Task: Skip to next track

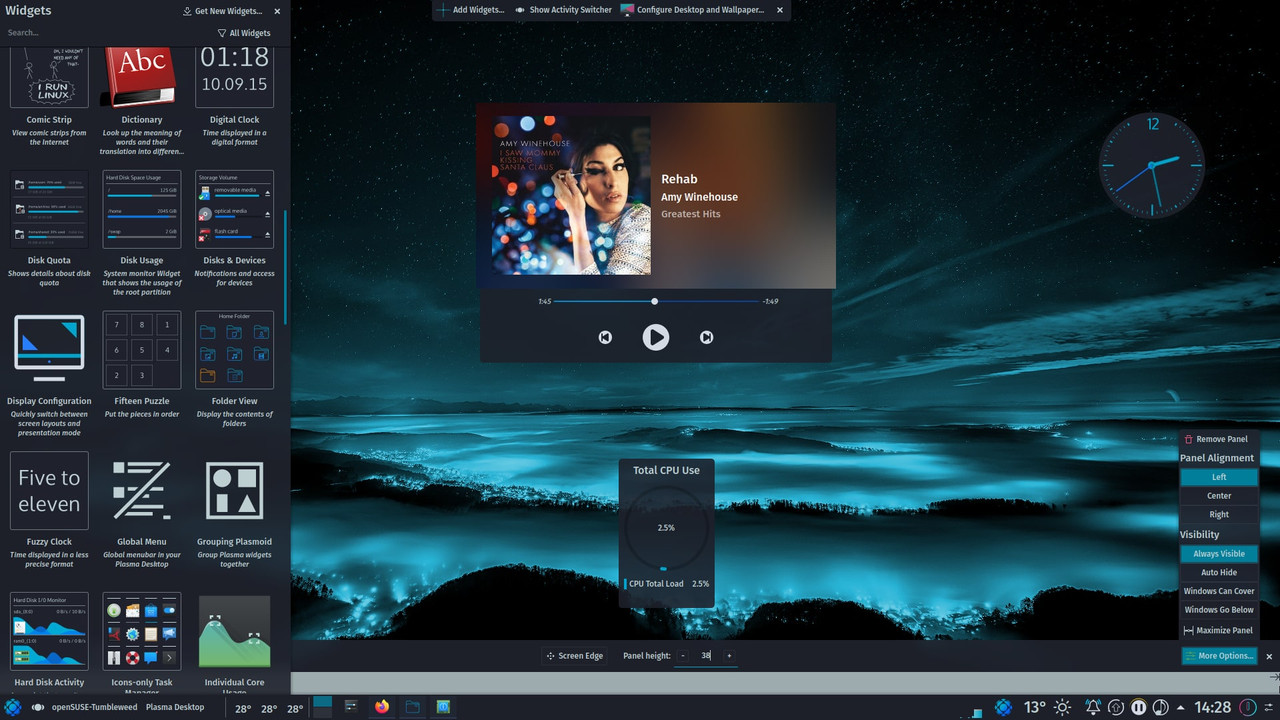Action: click(x=706, y=337)
